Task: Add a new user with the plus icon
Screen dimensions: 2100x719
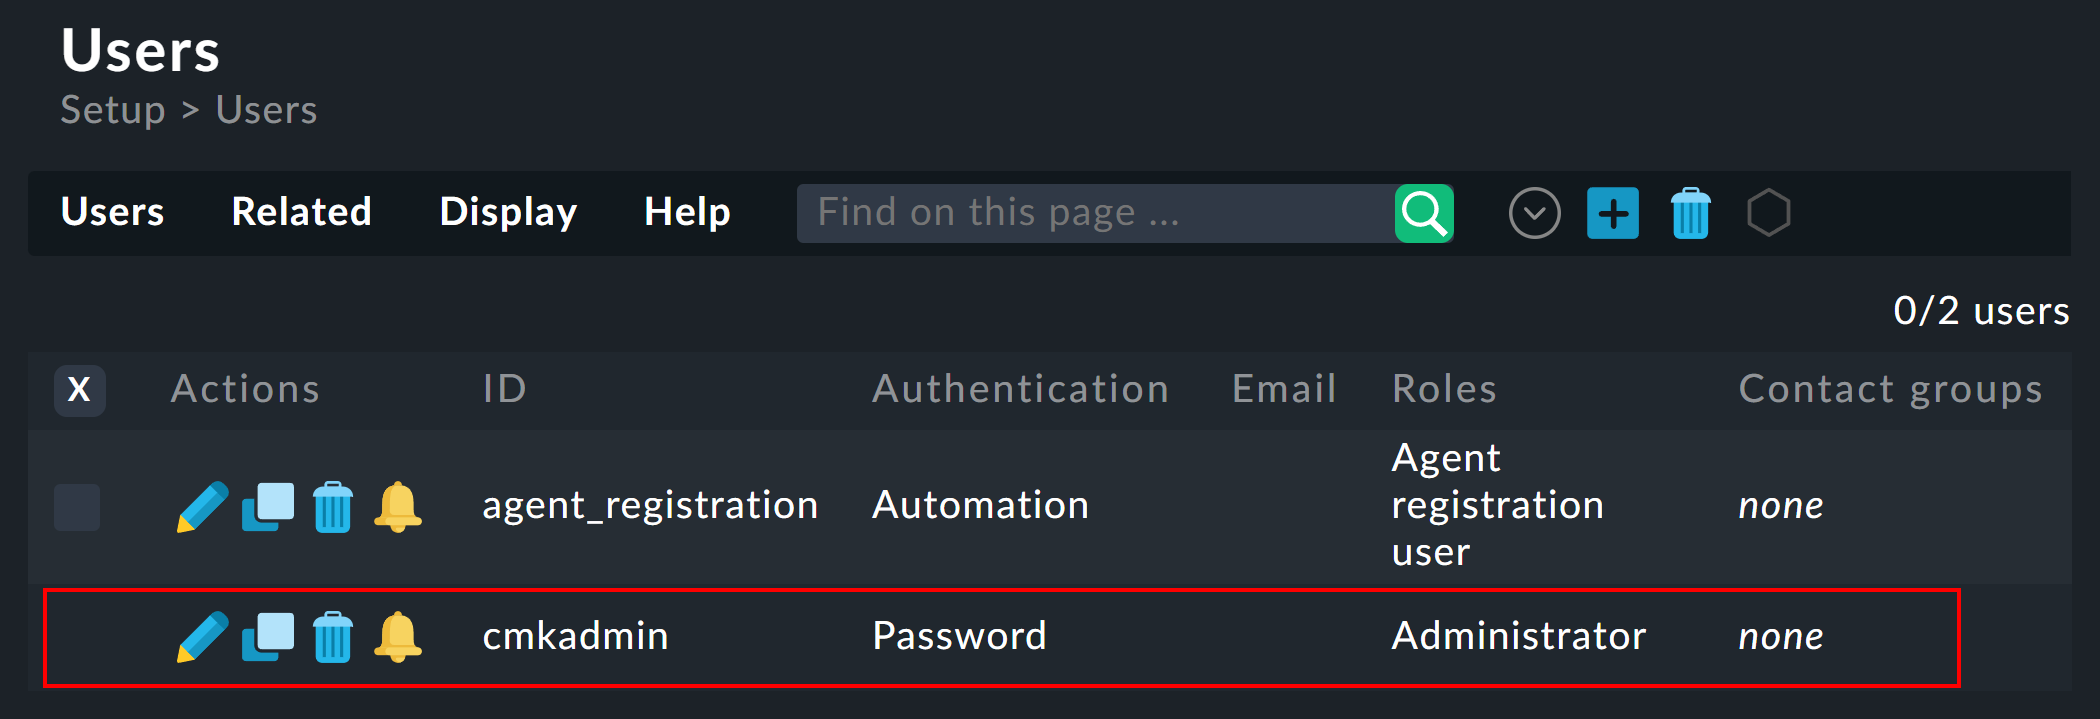Action: point(1612,213)
